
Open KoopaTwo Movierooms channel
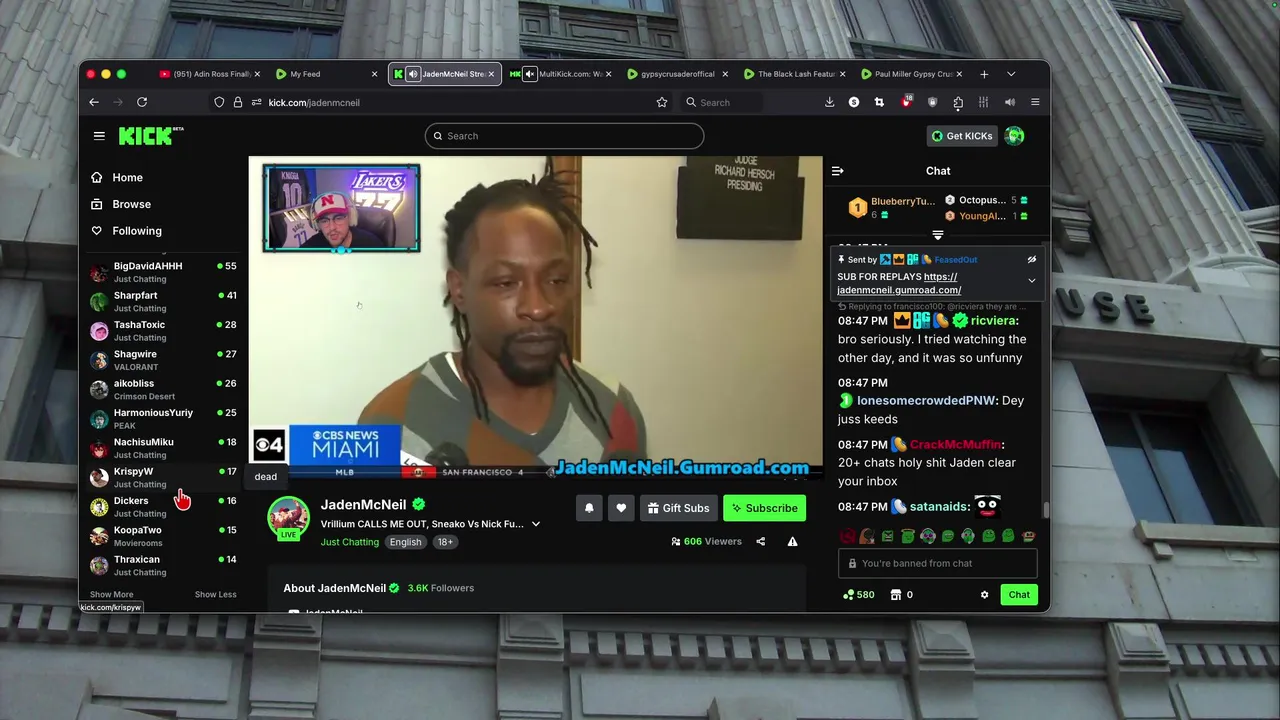(163, 536)
